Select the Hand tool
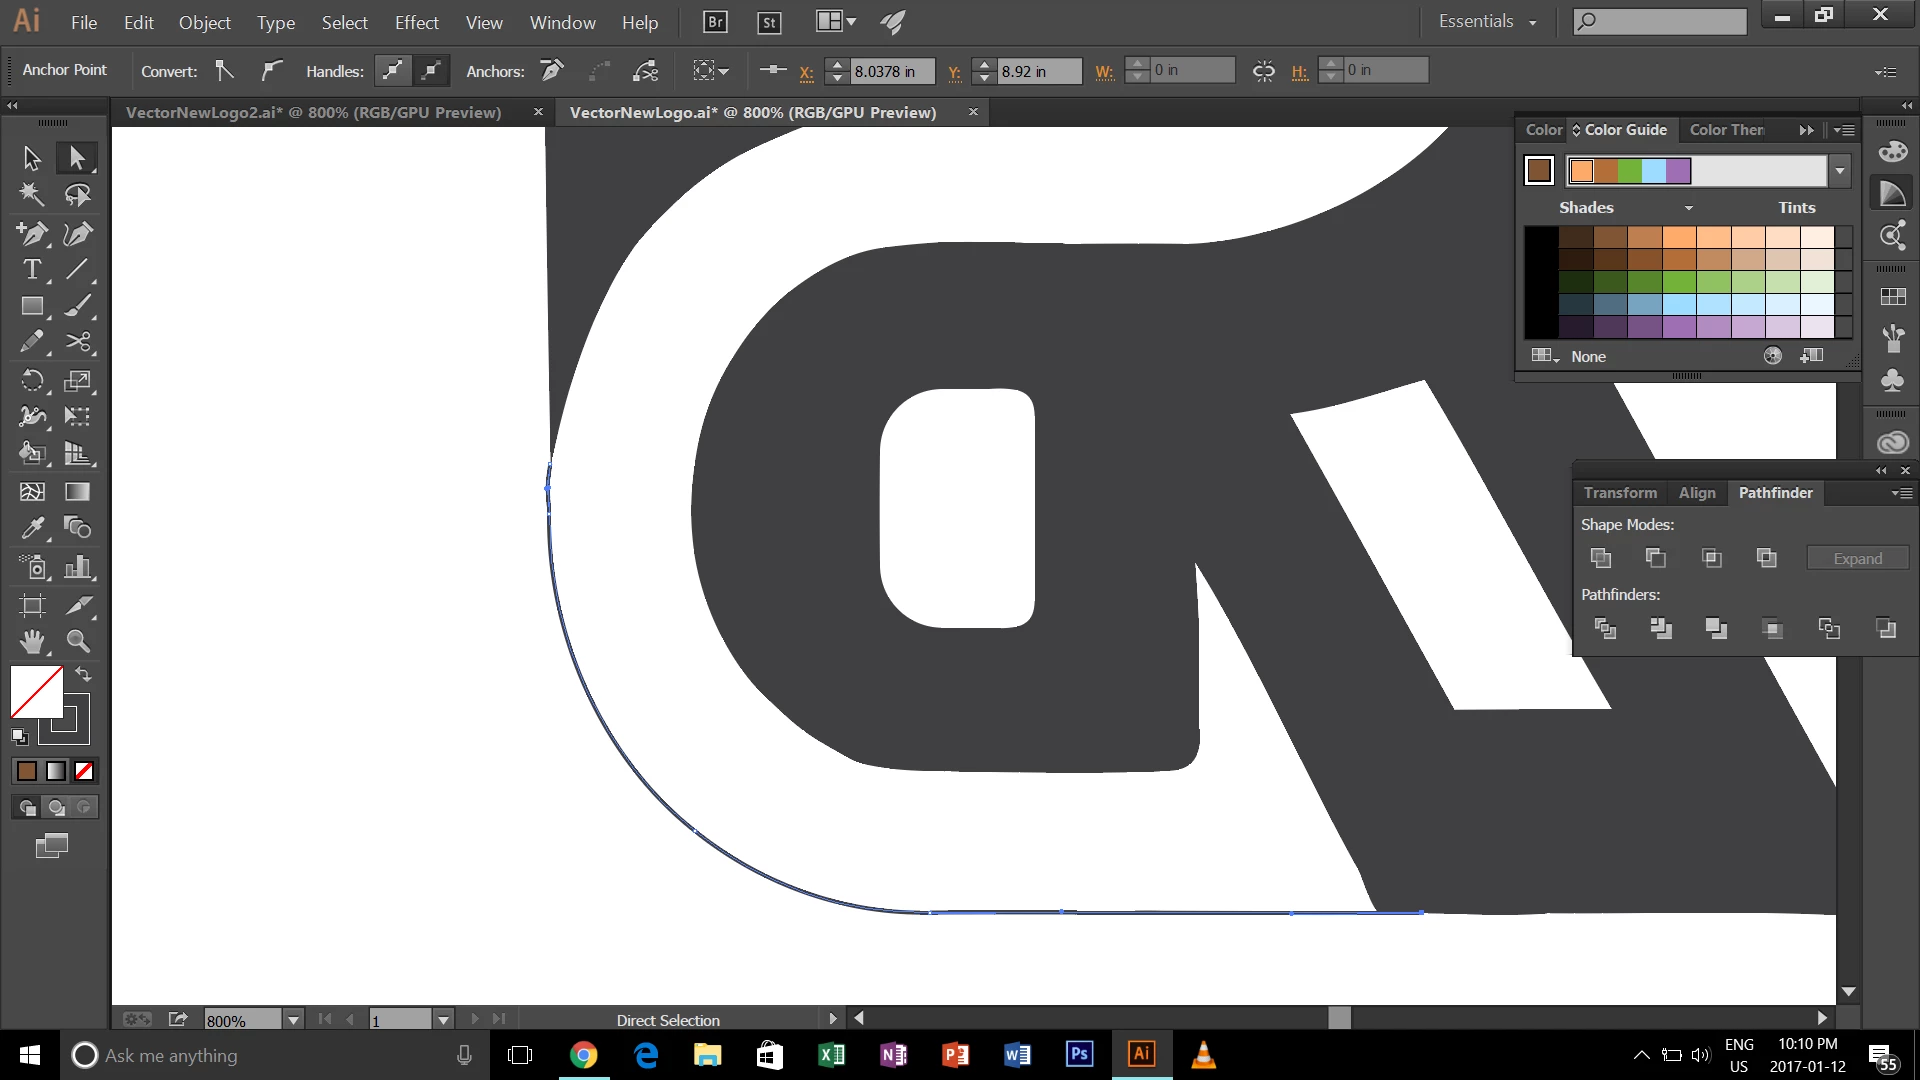Screen dimensions: 1920x1080 tap(32, 641)
